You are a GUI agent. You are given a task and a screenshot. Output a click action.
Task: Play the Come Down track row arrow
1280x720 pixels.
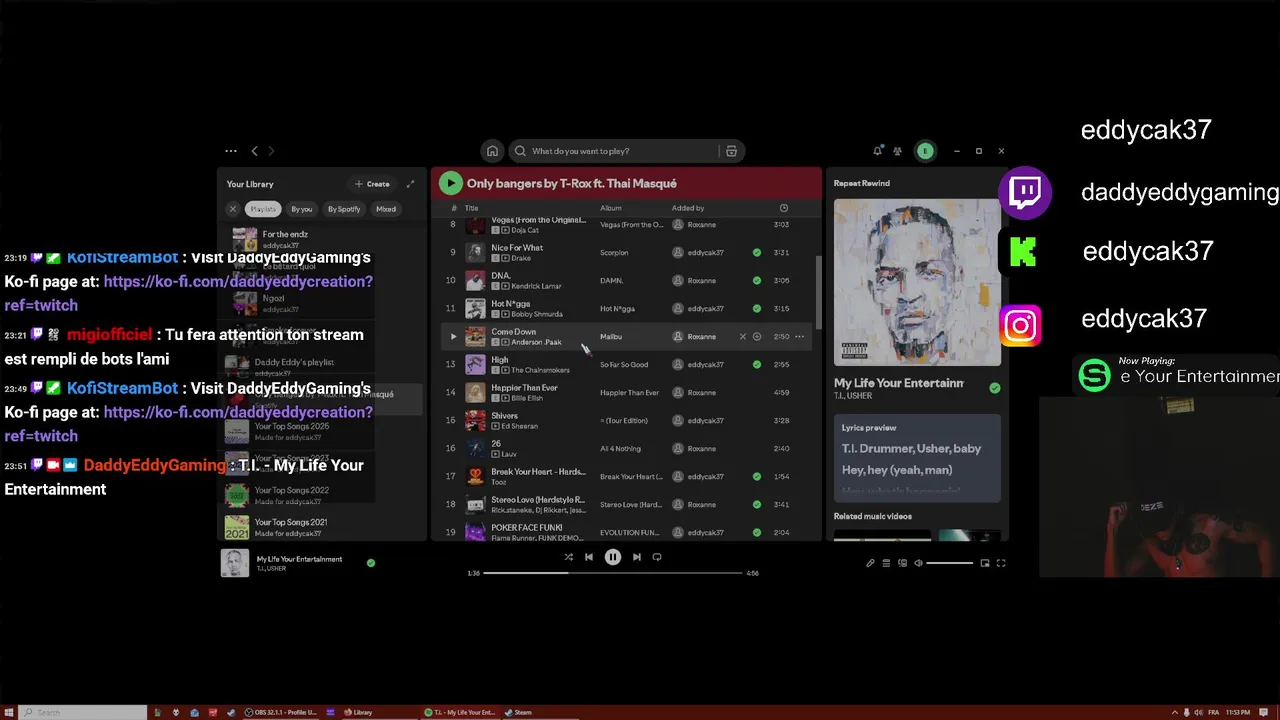[452, 337]
